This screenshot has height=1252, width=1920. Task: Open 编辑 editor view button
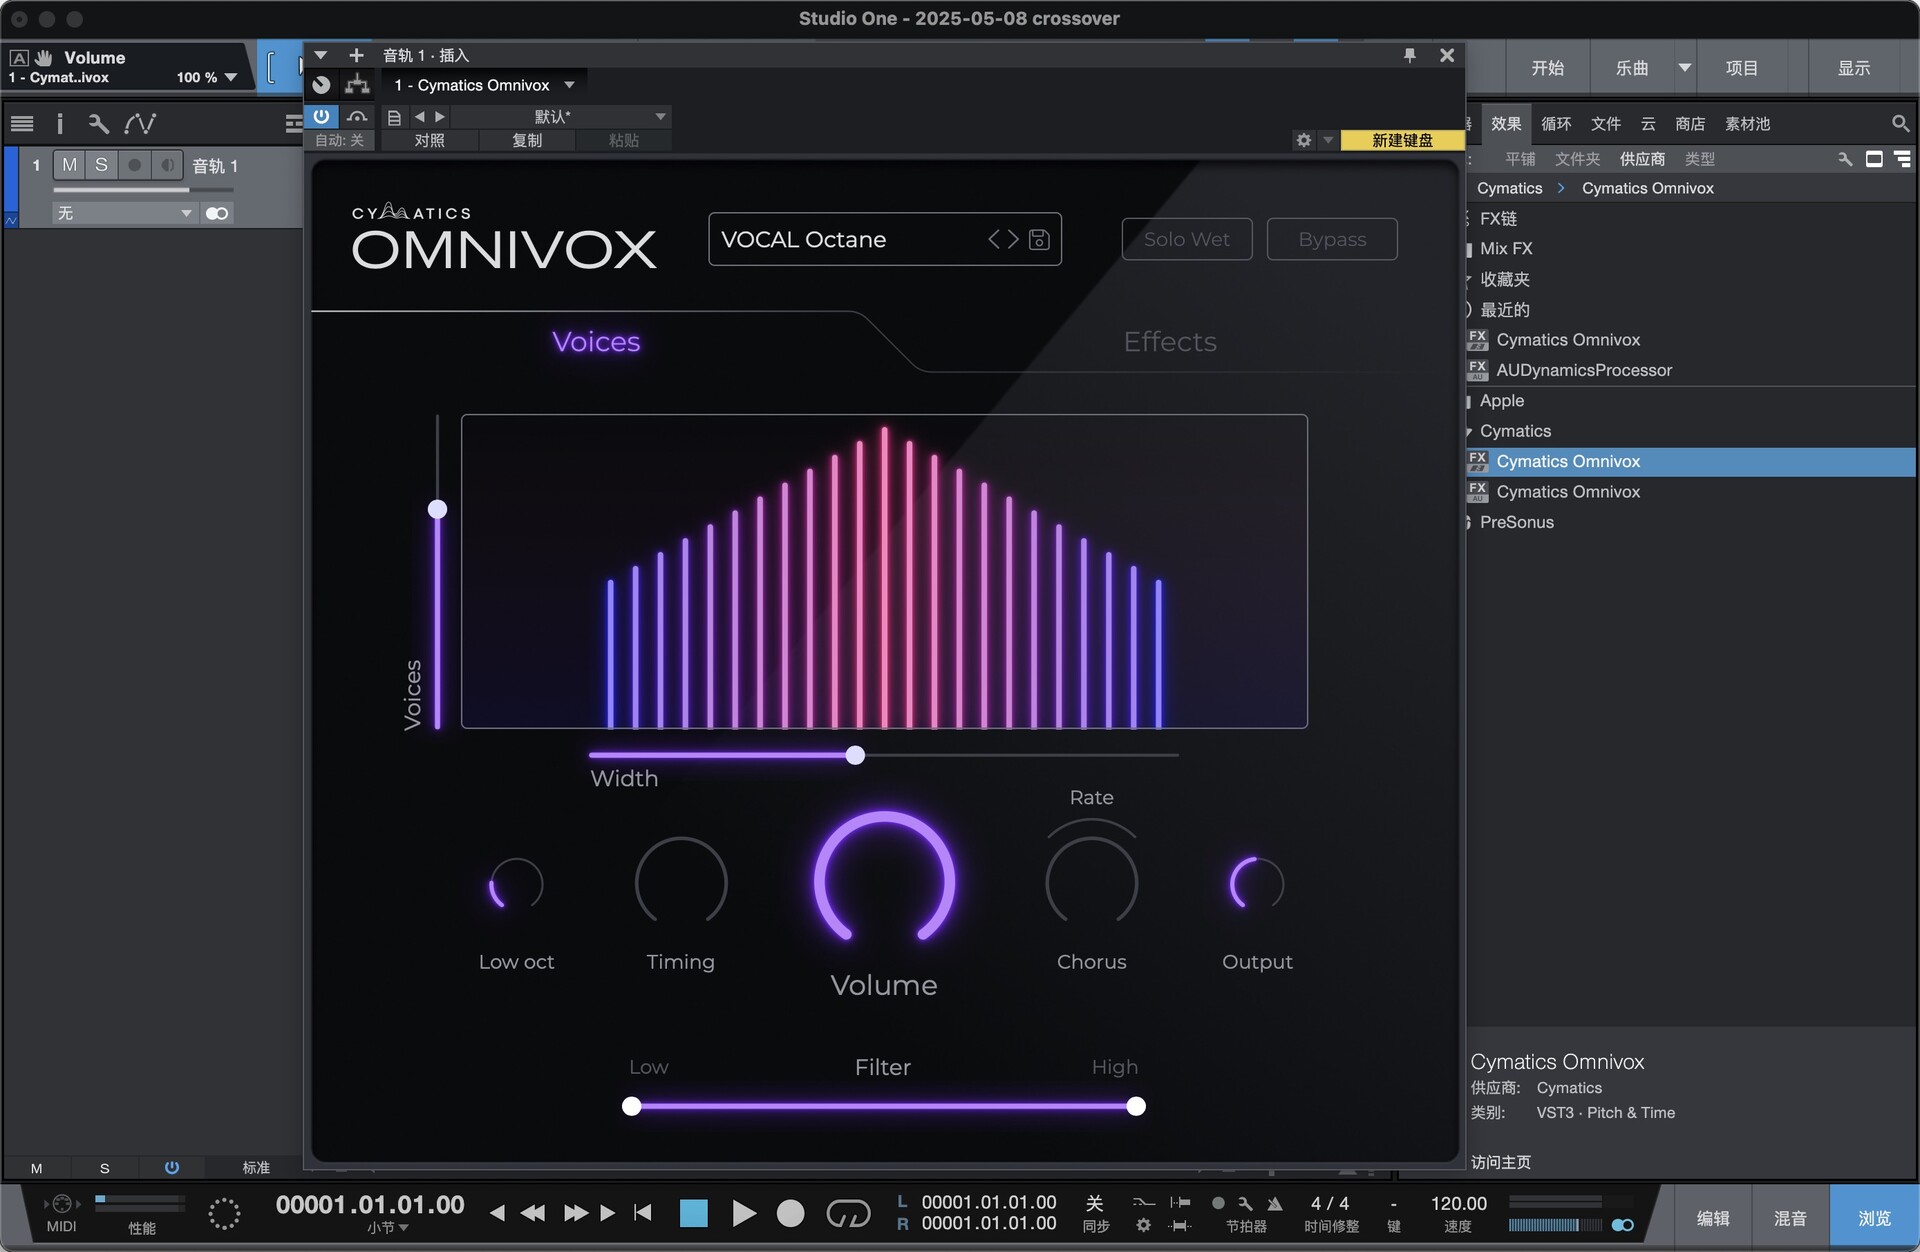[1713, 1218]
